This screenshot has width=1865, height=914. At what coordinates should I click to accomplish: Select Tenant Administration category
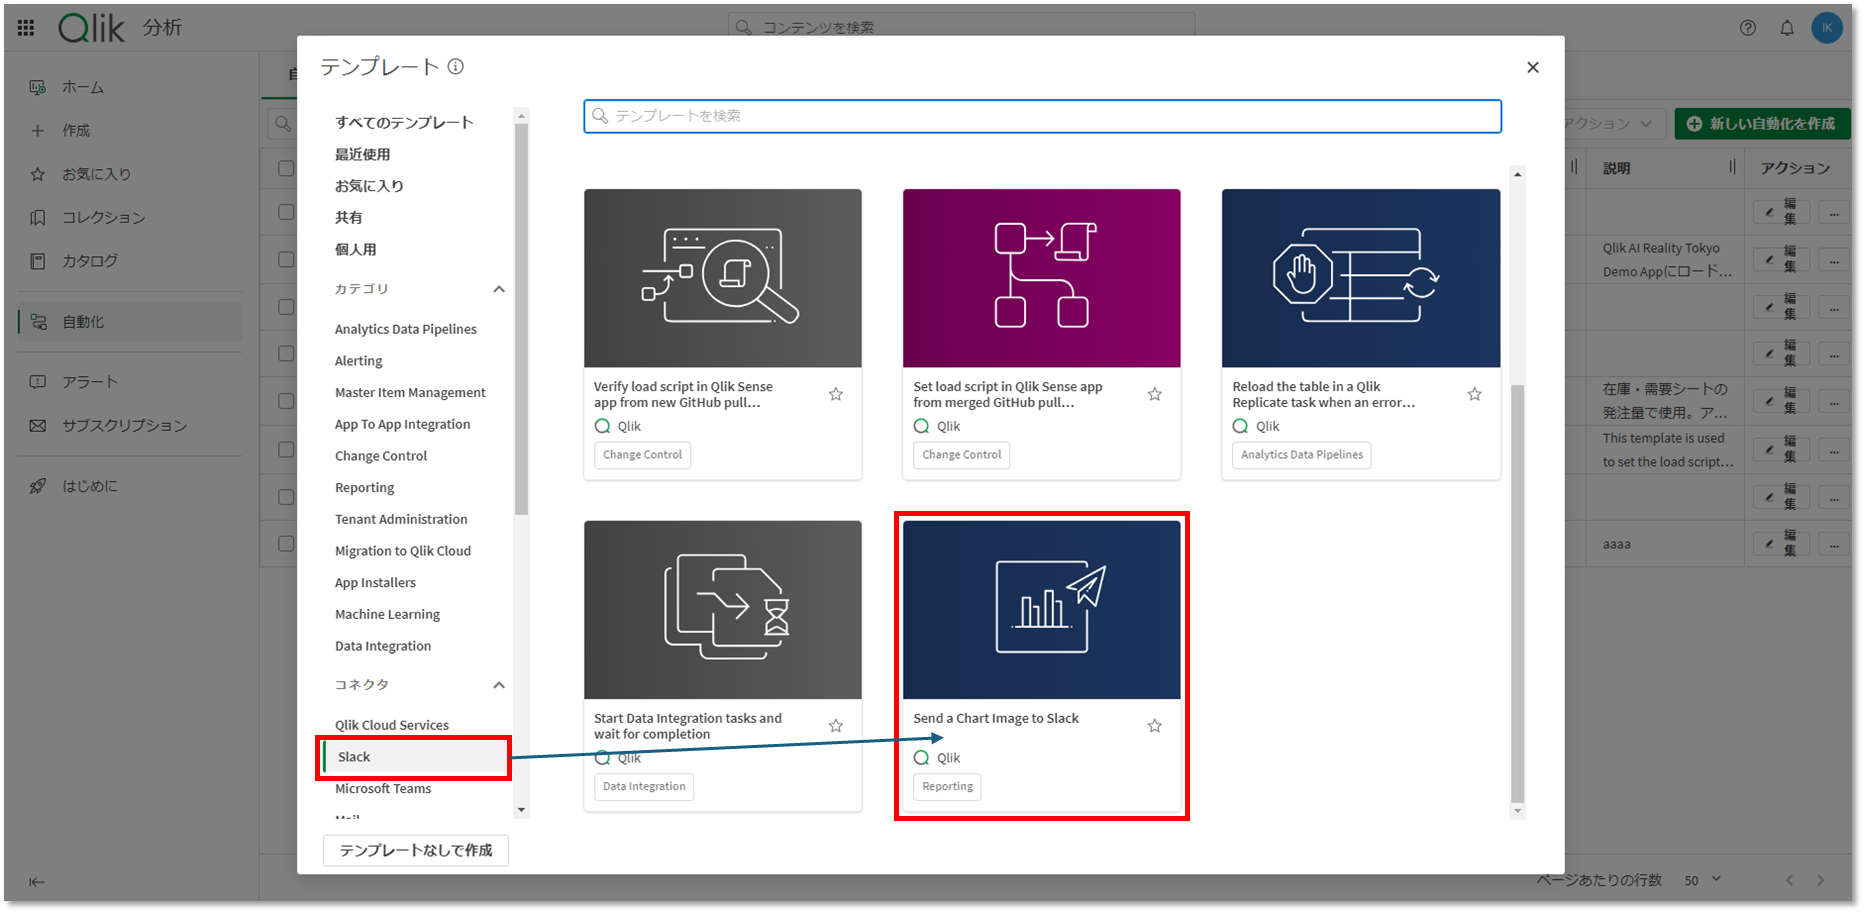(x=401, y=519)
